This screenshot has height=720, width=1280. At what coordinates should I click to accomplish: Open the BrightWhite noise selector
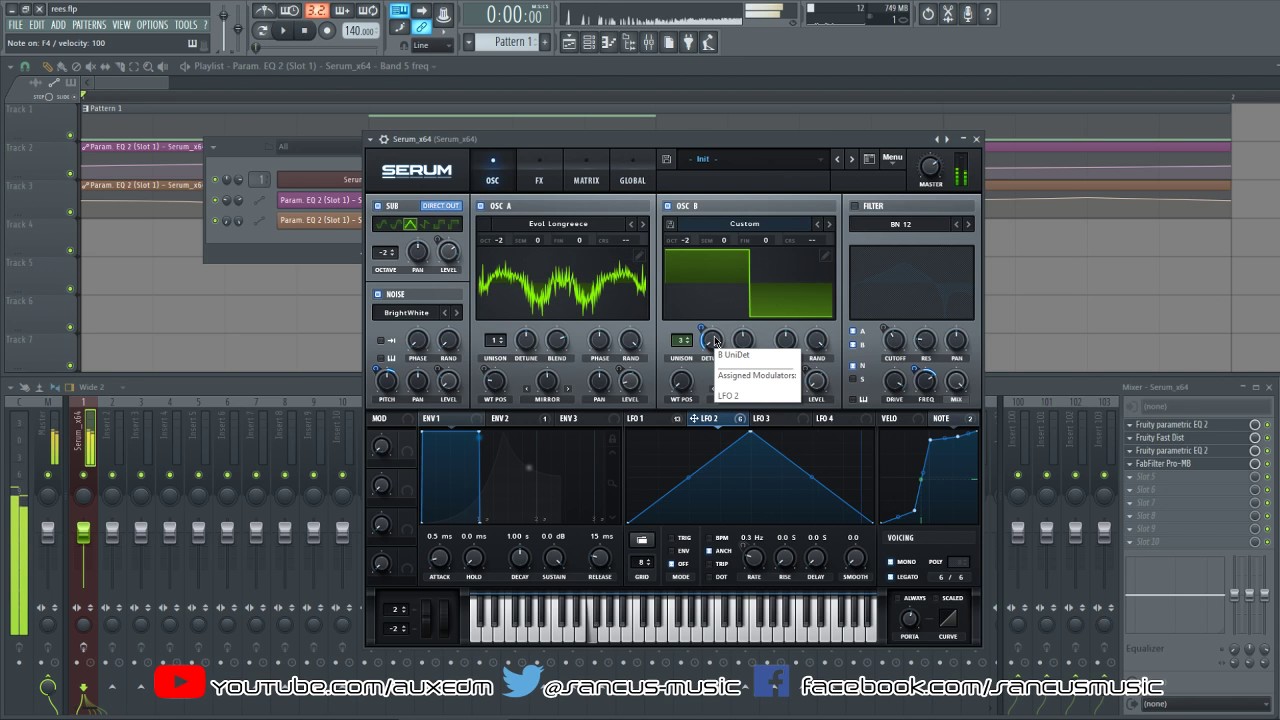[405, 313]
